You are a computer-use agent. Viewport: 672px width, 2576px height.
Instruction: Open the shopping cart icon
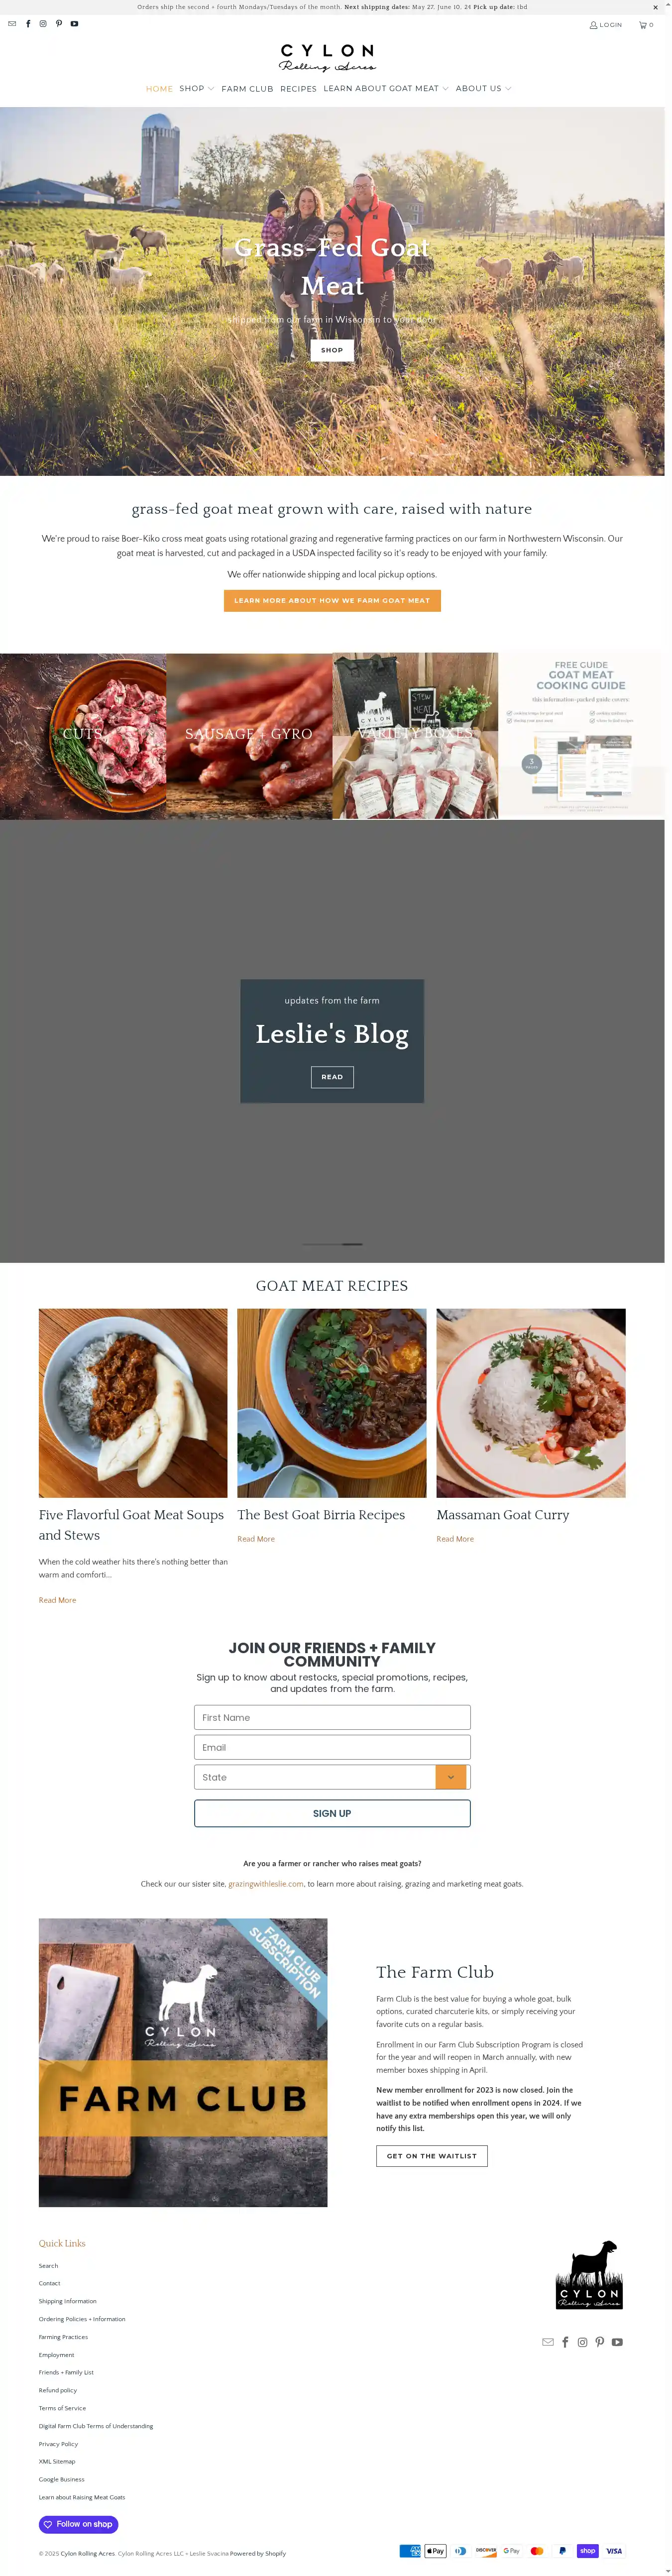click(x=646, y=25)
